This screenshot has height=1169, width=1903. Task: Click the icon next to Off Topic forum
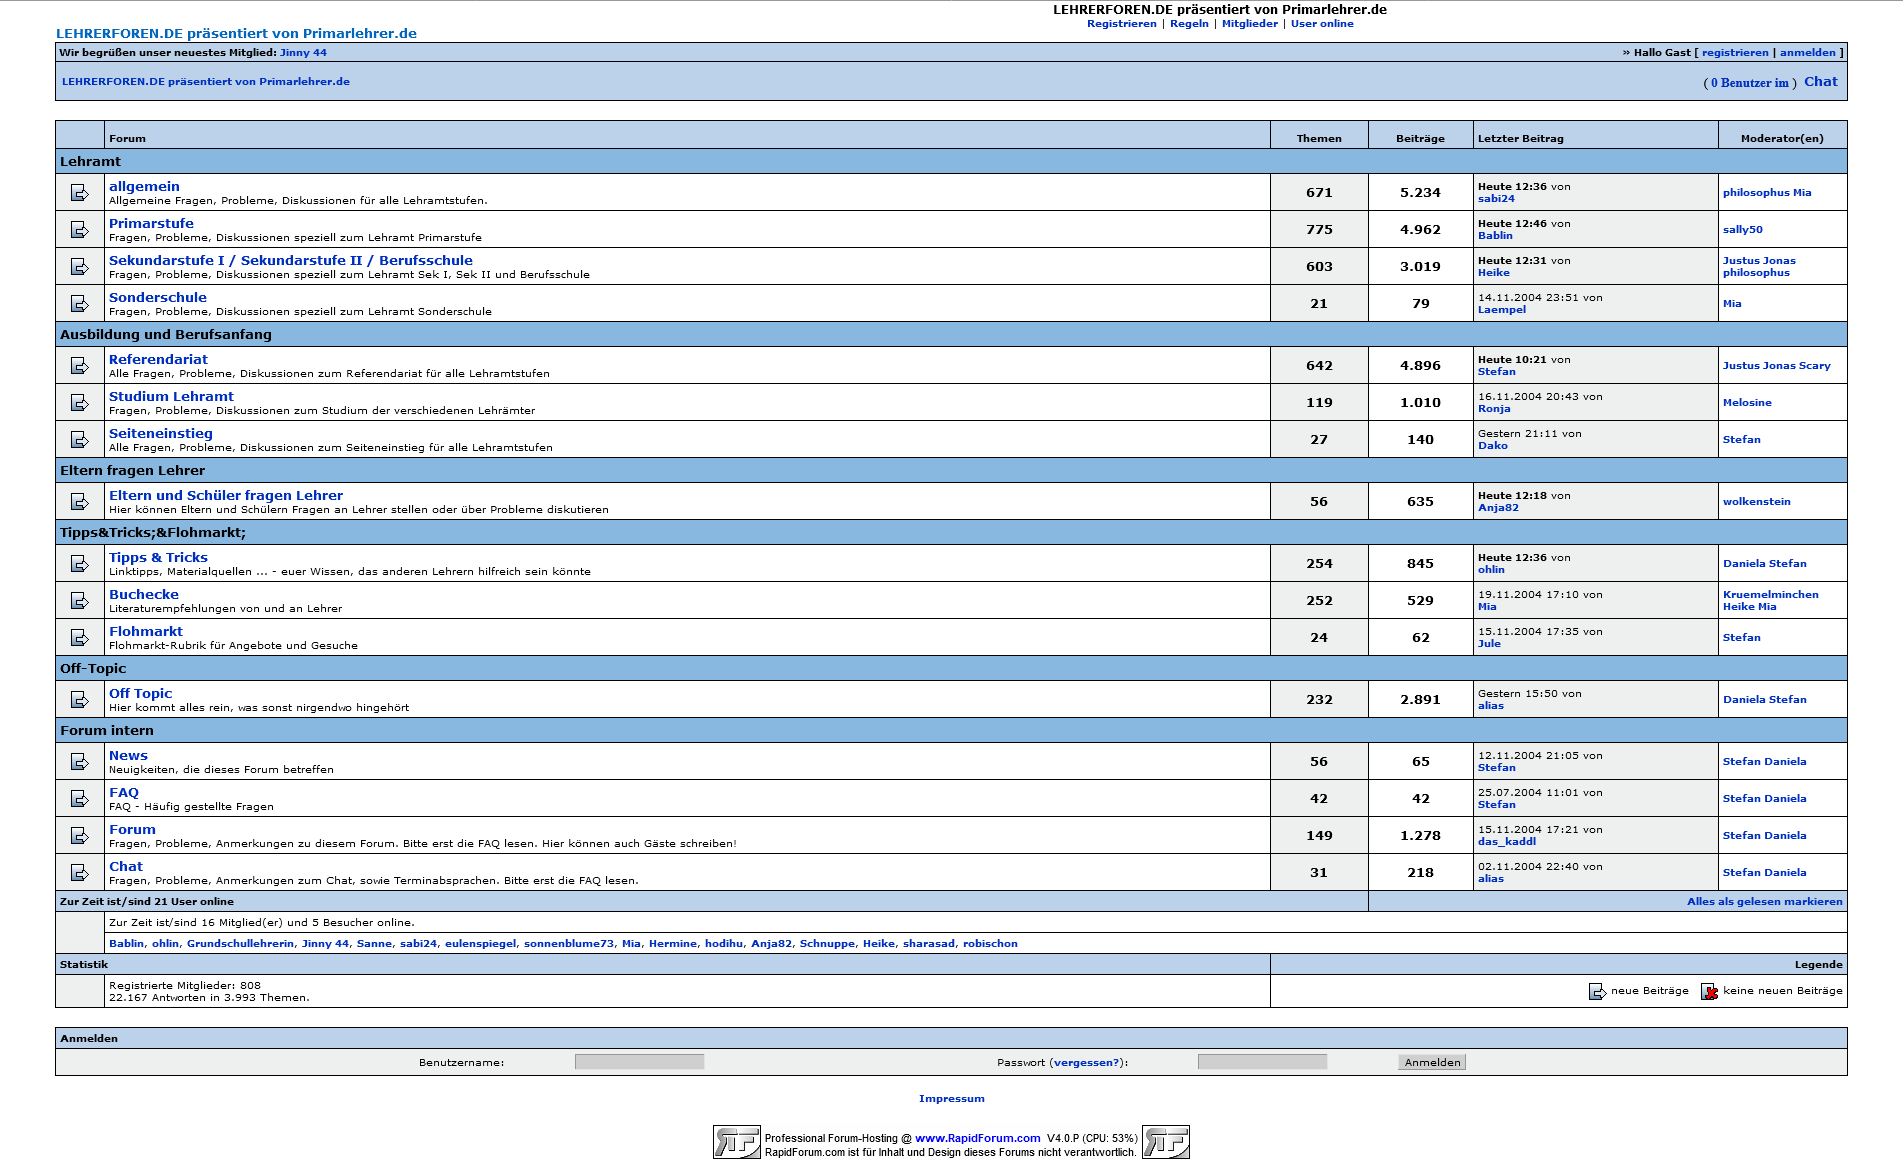pos(80,700)
